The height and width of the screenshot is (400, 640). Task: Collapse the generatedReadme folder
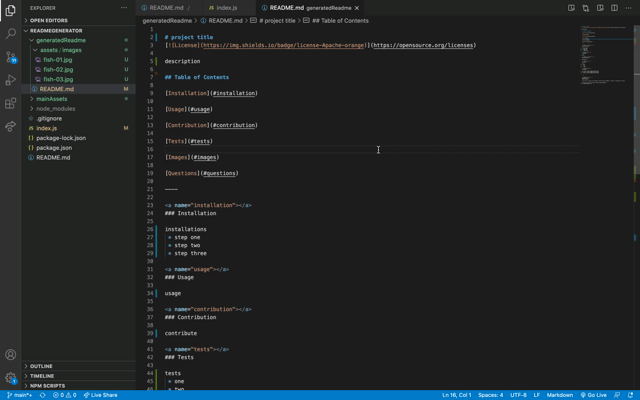pos(60,40)
